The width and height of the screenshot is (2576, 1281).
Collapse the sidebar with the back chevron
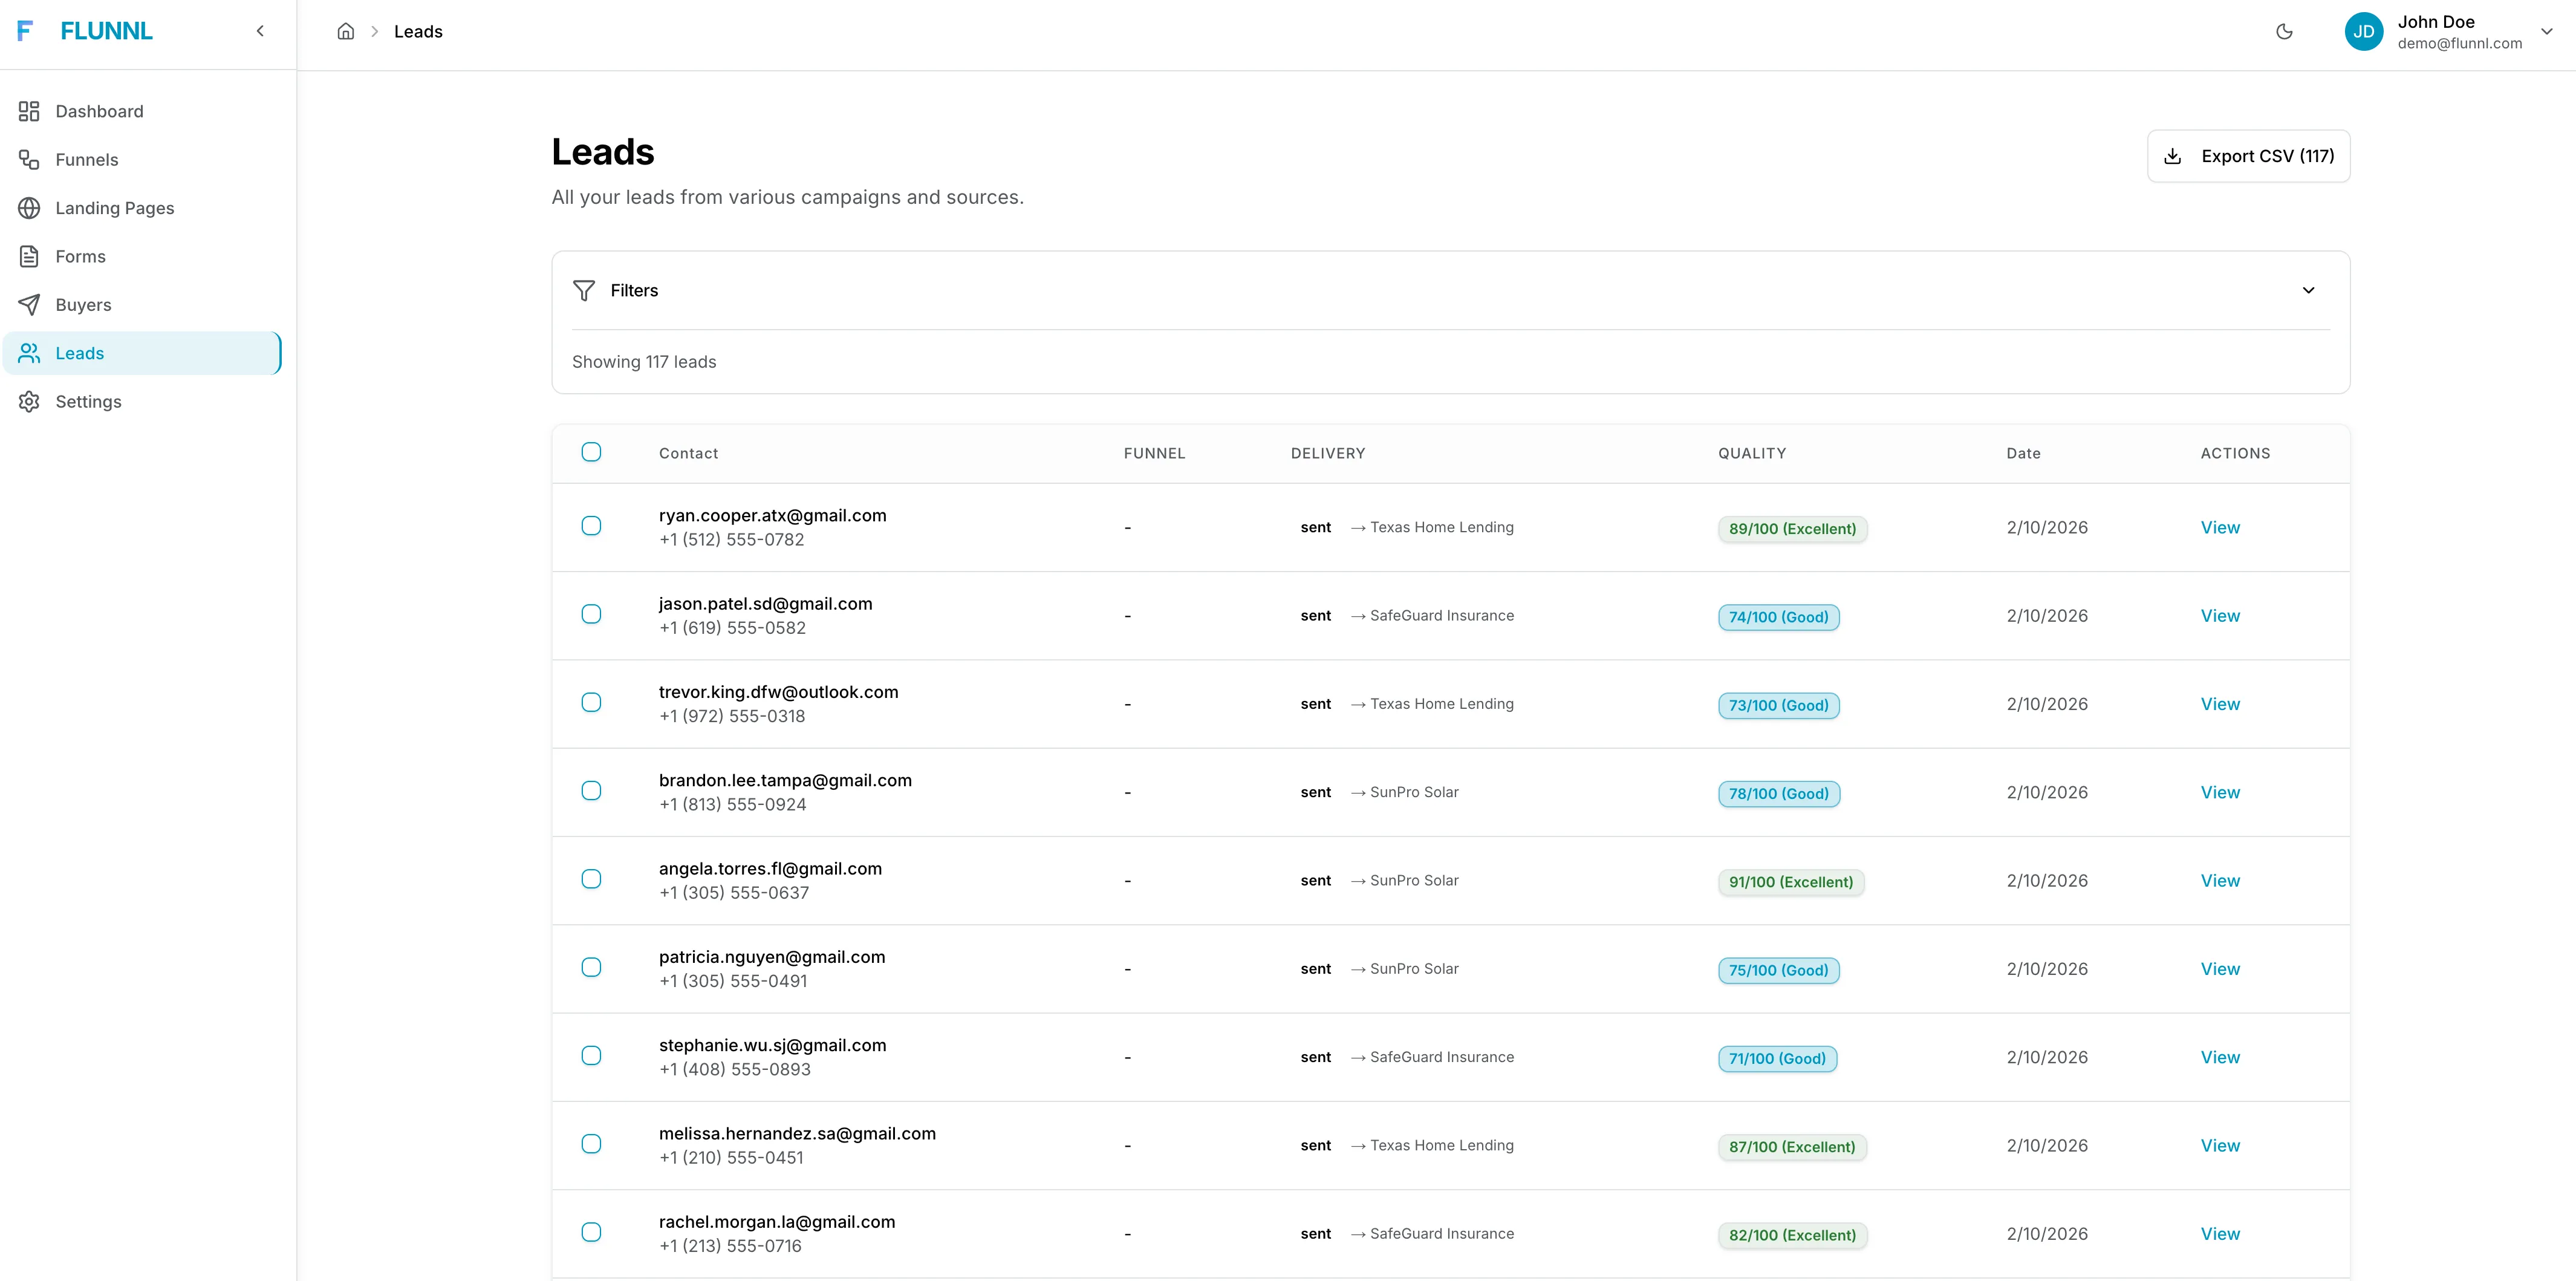coord(260,31)
